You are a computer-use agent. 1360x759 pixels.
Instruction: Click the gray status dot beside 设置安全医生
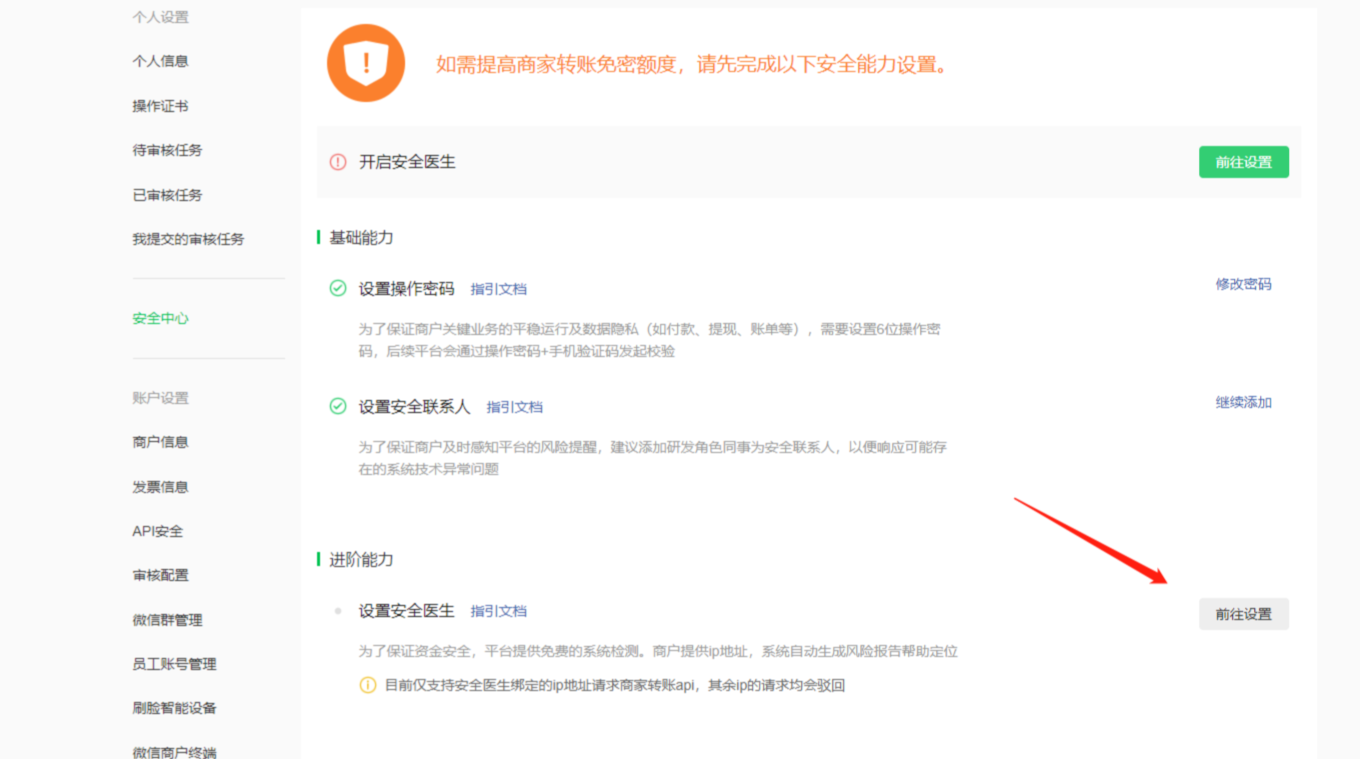pyautogui.click(x=338, y=611)
